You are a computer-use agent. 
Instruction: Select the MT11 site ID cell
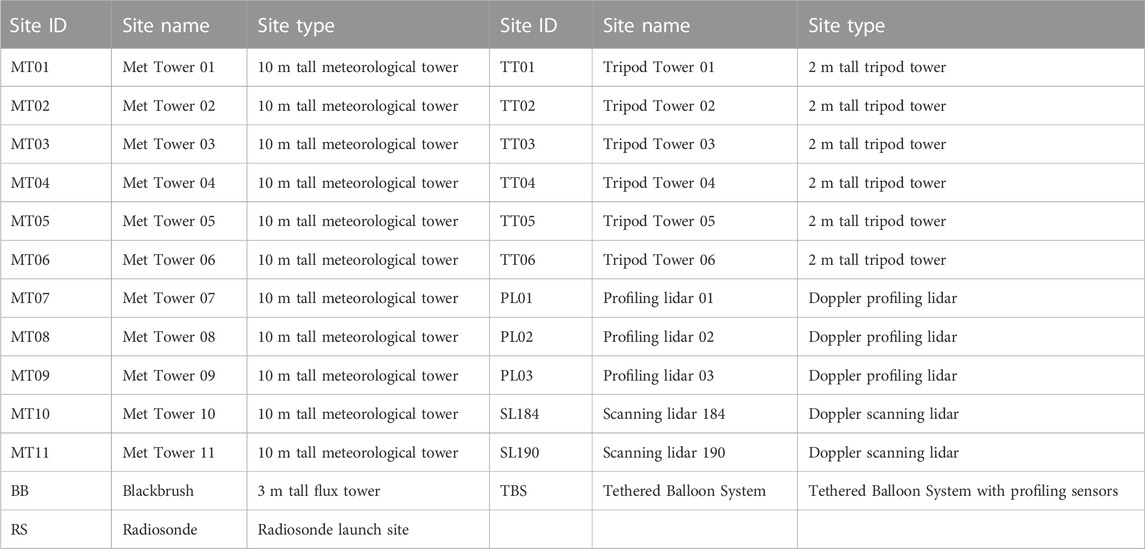click(55, 453)
